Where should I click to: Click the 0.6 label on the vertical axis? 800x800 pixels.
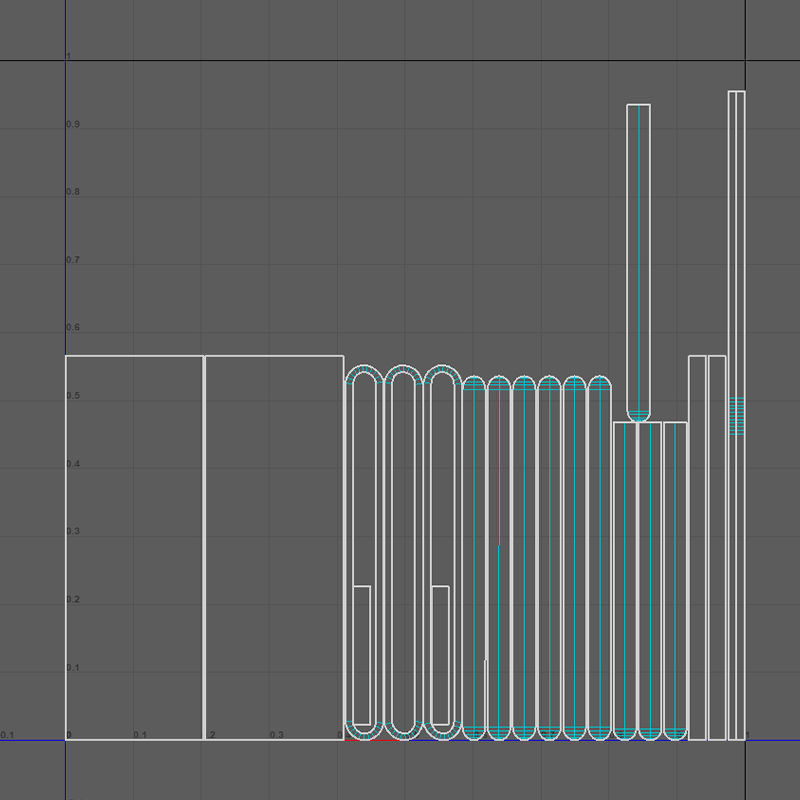(x=73, y=327)
